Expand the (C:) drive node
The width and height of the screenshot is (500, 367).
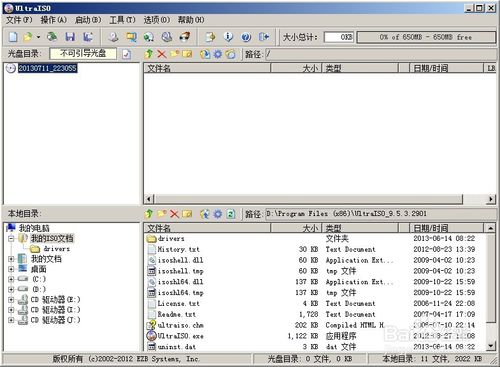[11, 279]
